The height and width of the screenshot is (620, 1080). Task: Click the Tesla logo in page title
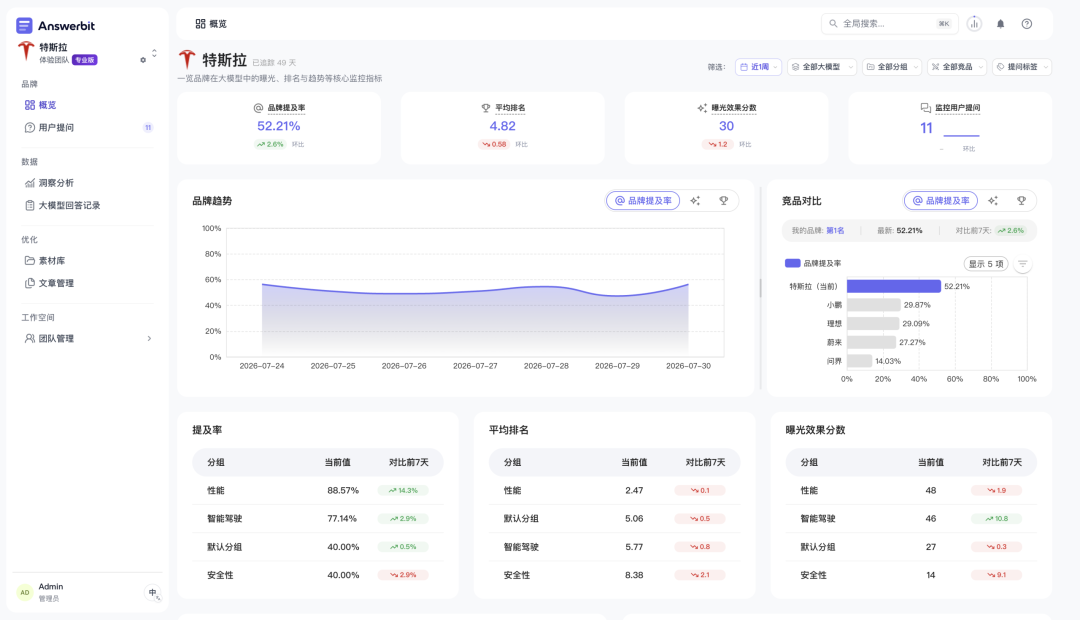(x=187, y=60)
